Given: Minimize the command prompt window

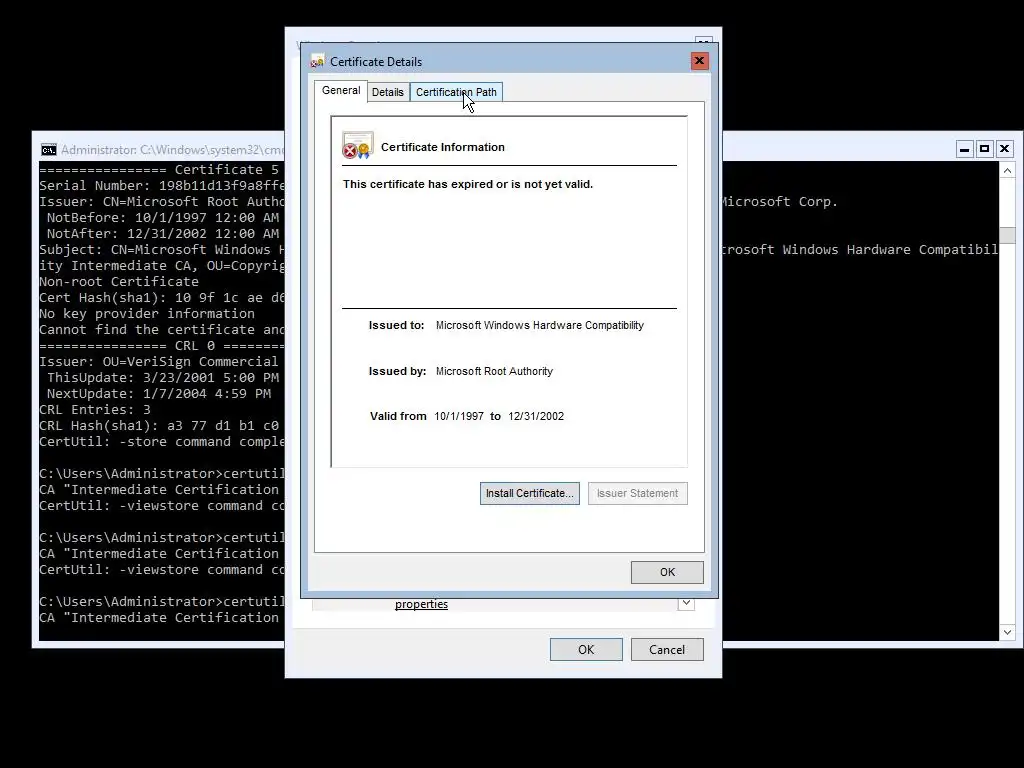Looking at the screenshot, I should [964, 149].
